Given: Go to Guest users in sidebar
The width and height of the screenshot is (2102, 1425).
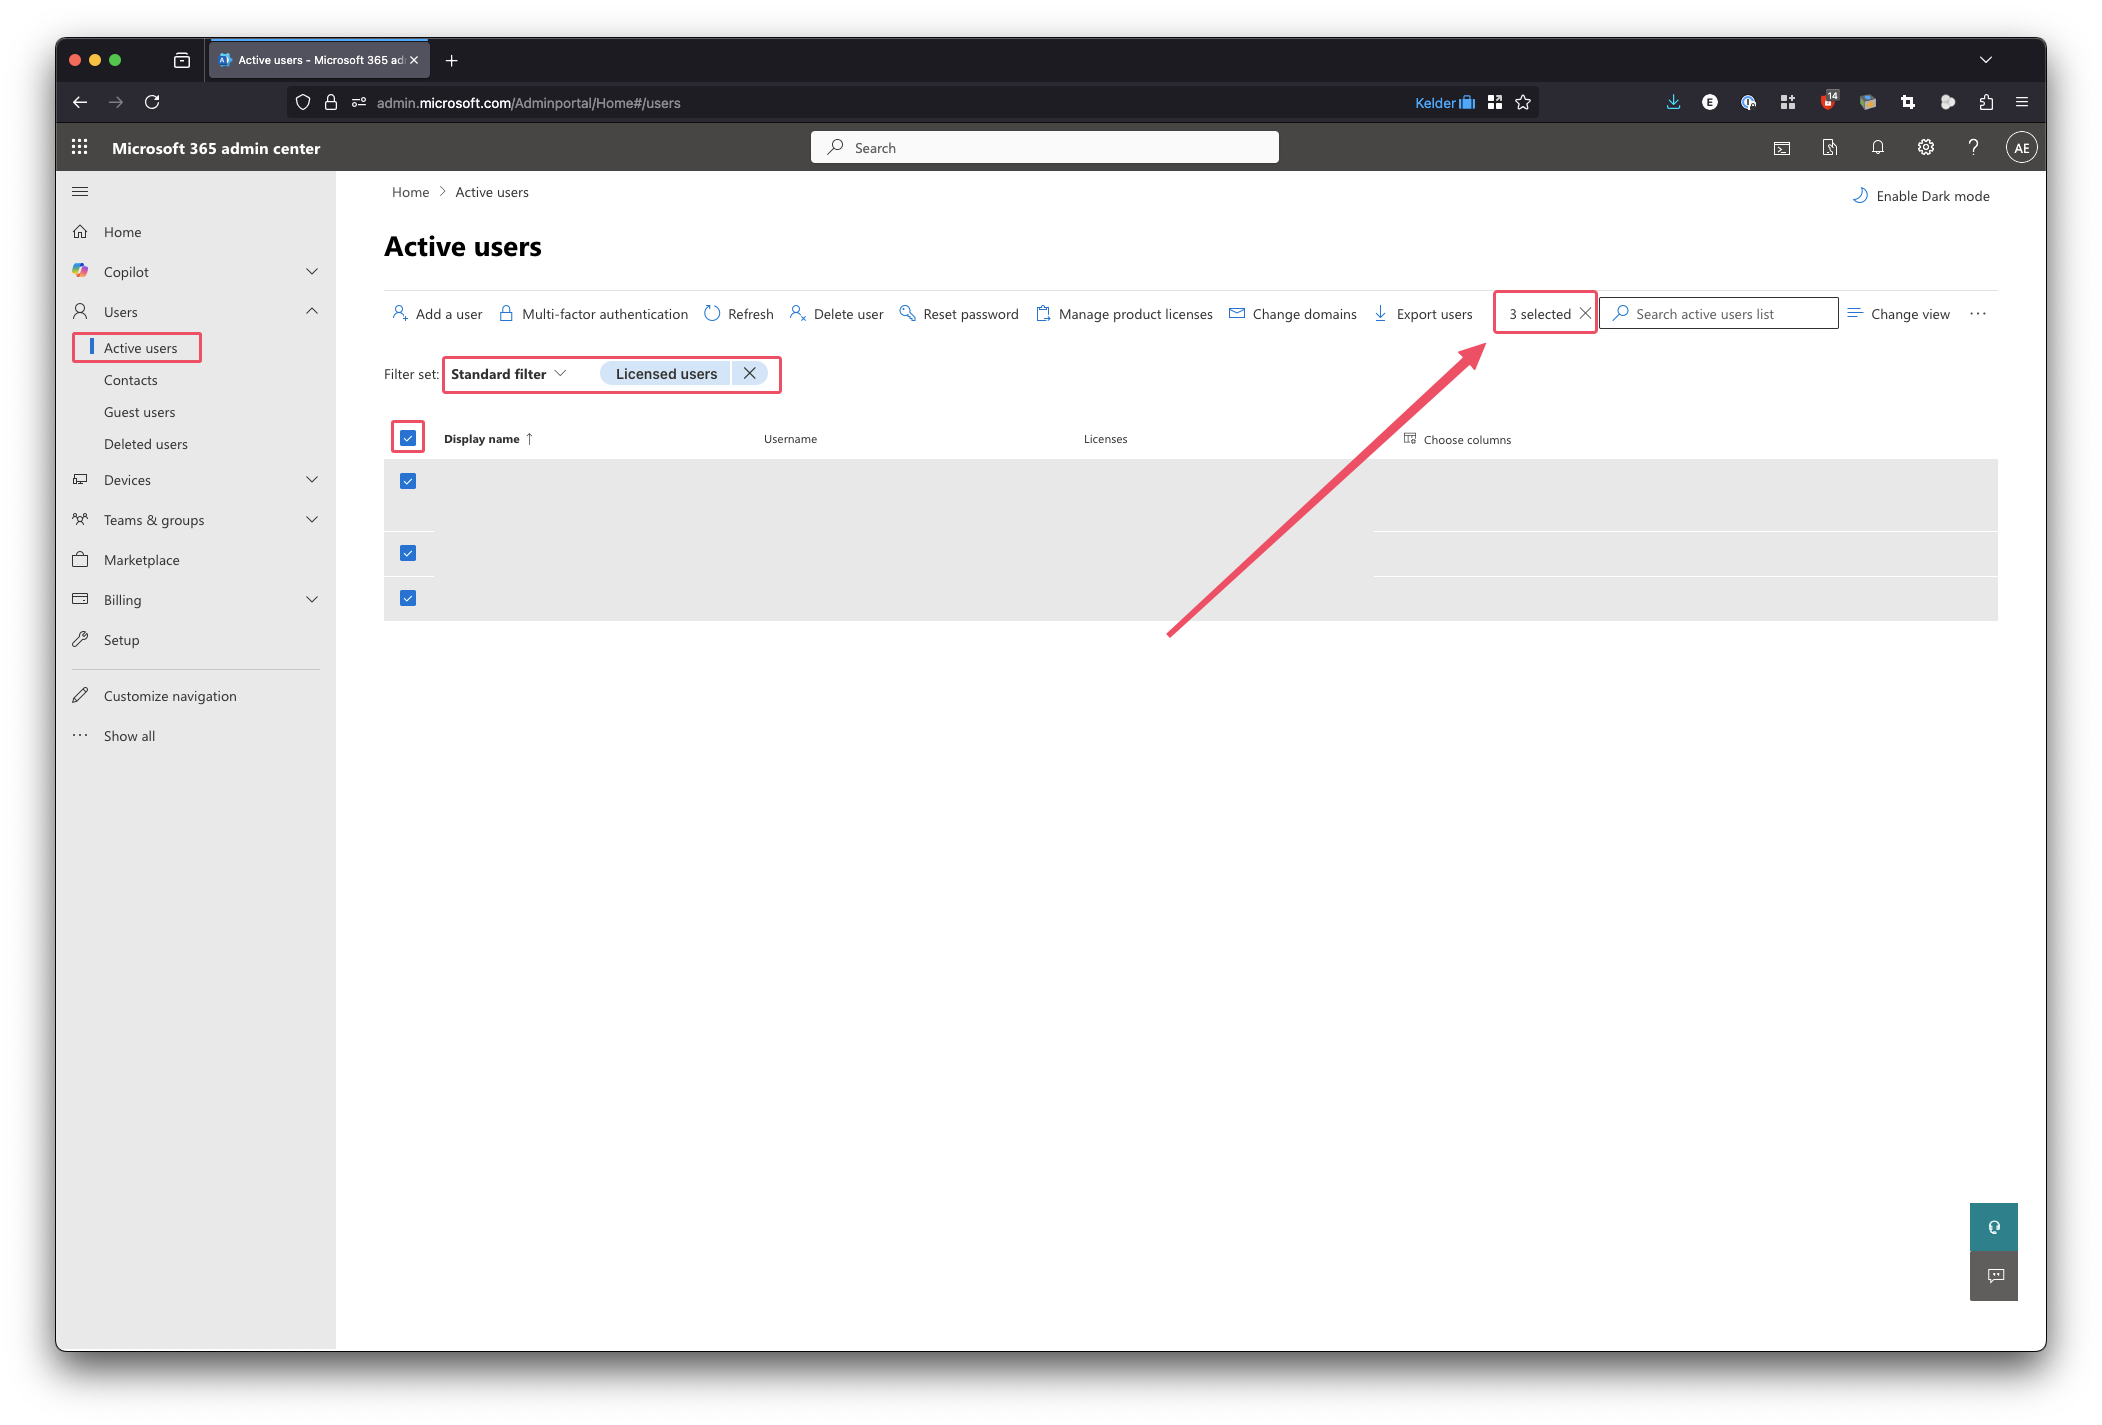Looking at the screenshot, I should [140, 412].
